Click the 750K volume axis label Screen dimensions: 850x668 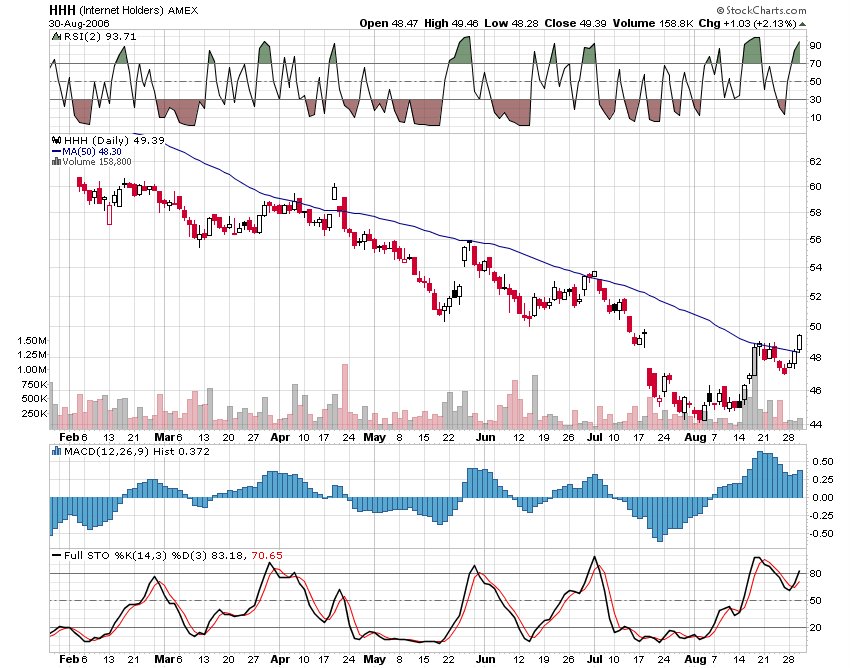tap(34, 384)
